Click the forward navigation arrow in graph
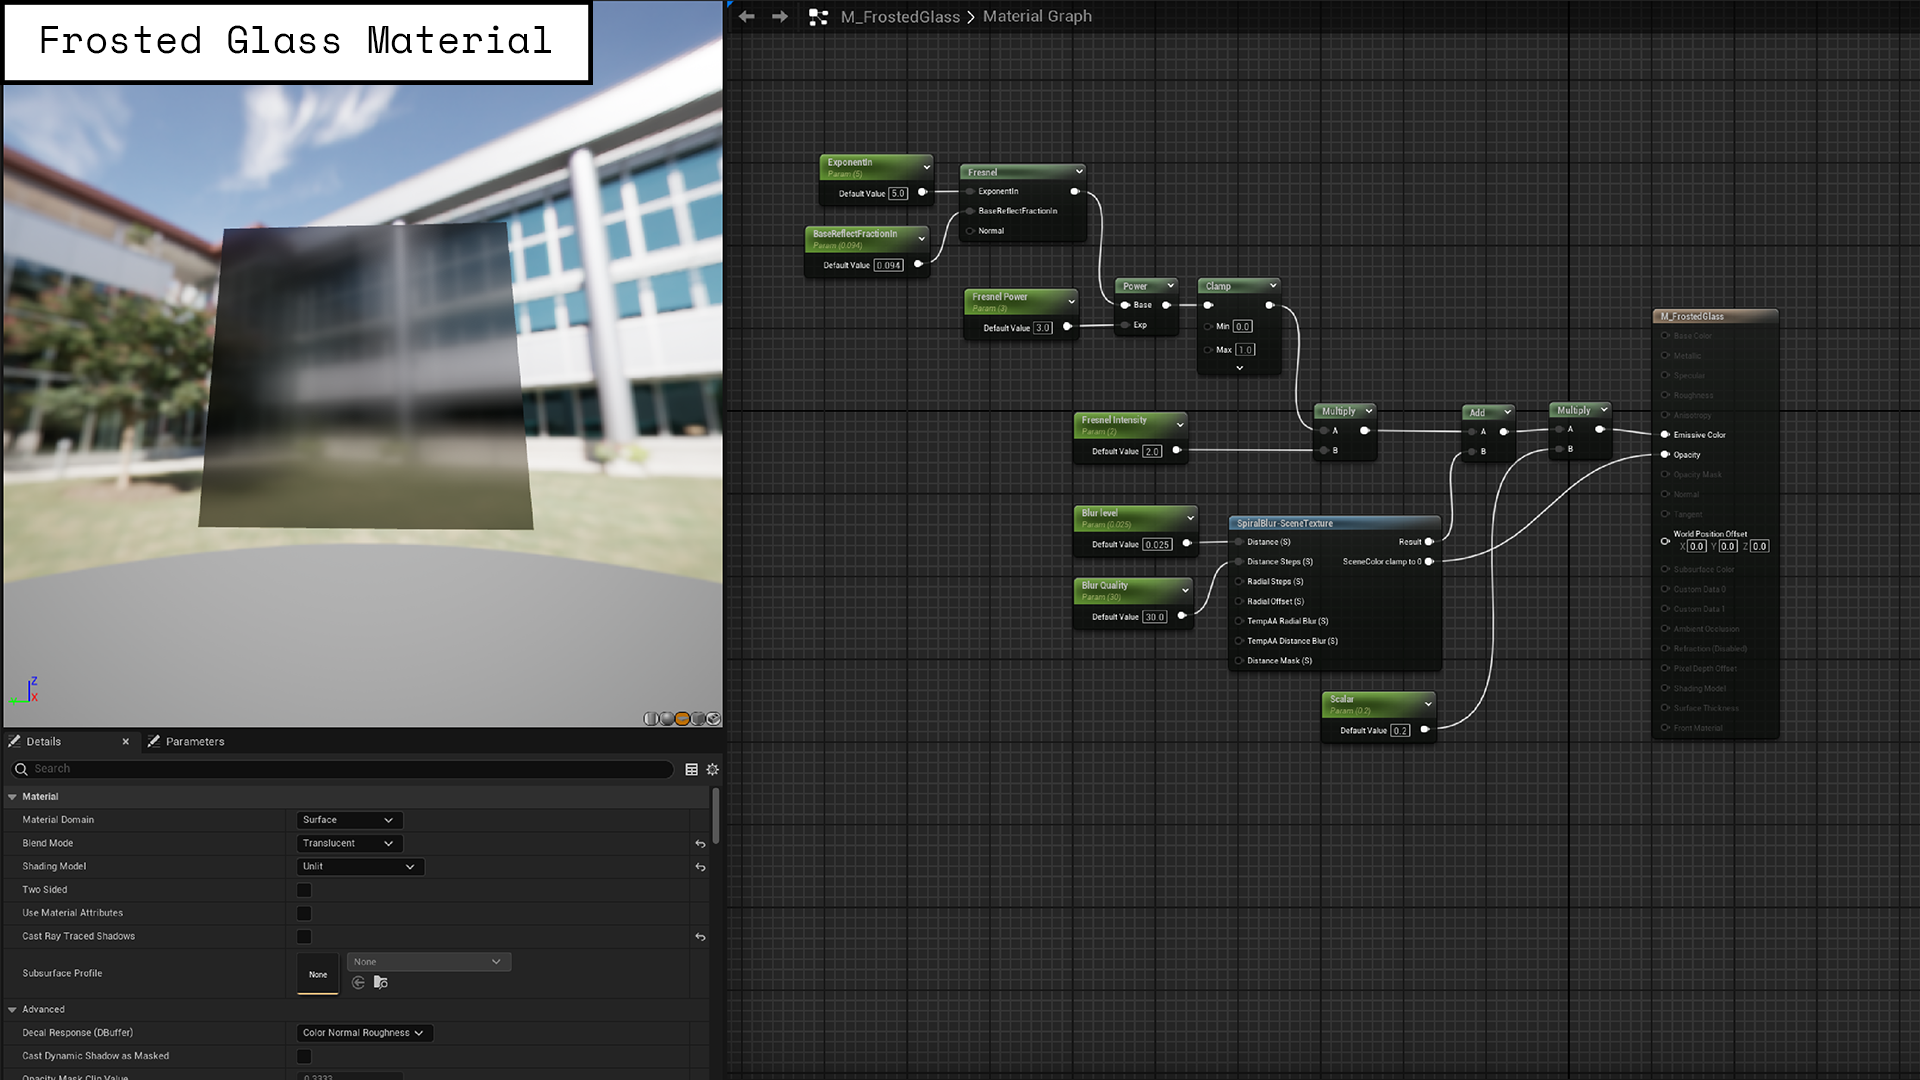The image size is (1920, 1080). coord(780,17)
